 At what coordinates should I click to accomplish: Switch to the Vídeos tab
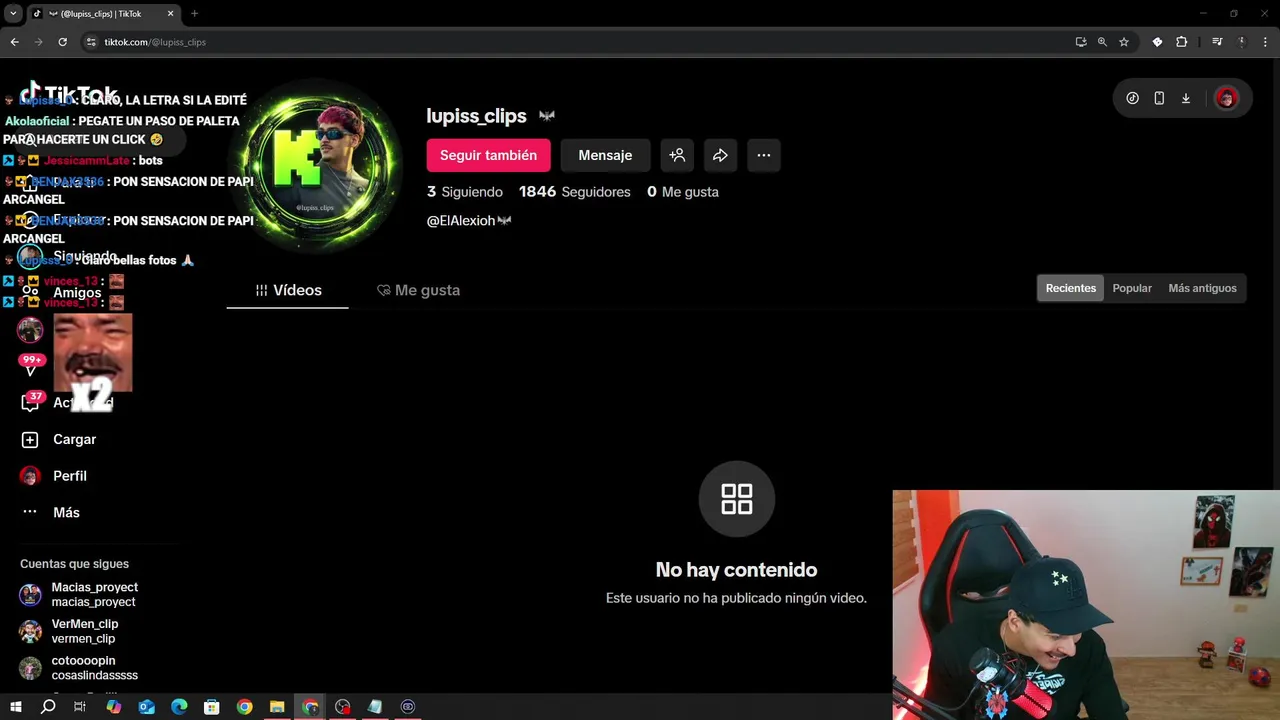(x=288, y=290)
